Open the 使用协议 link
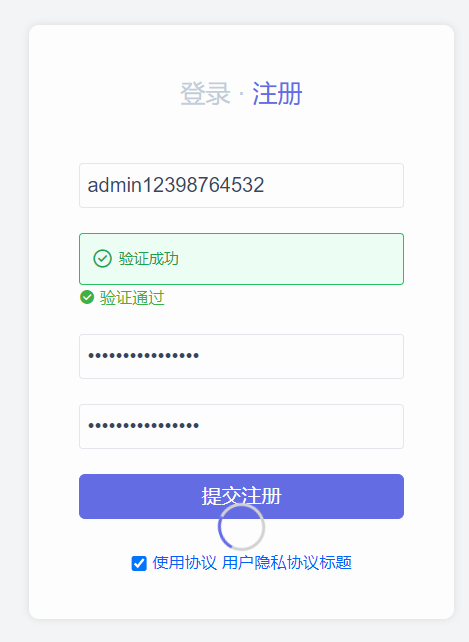Screen dimensions: 469x642 click(x=184, y=563)
